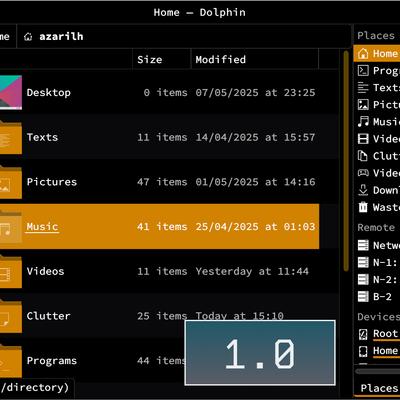Click the home icon in breadcrumb bar
This screenshot has height=400, width=400.
click(28, 36)
